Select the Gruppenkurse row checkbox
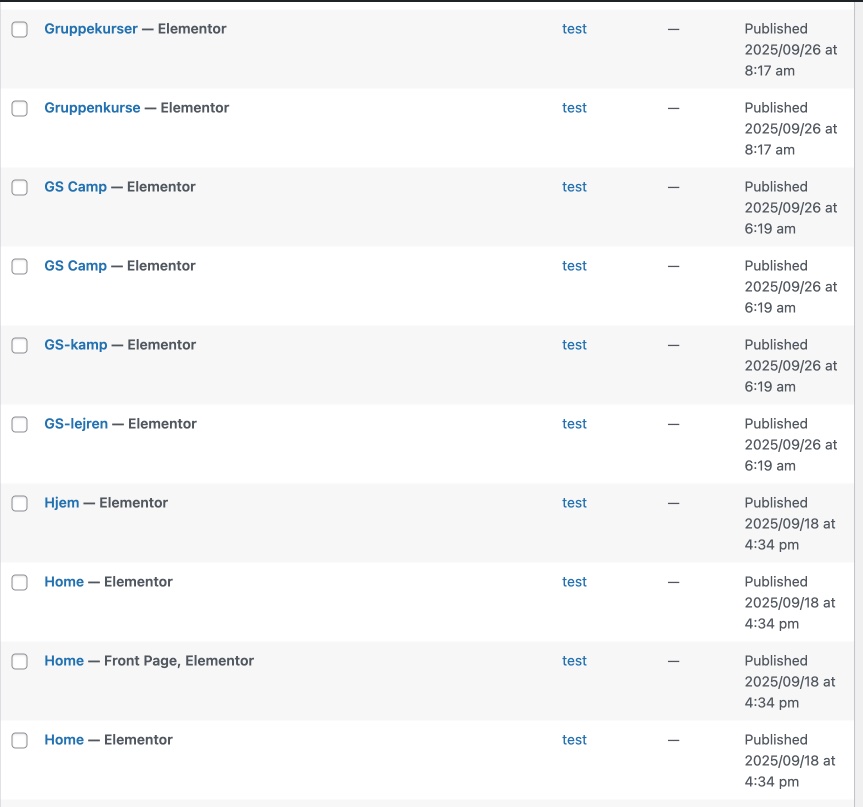The width and height of the screenshot is (863, 807). [x=19, y=109]
